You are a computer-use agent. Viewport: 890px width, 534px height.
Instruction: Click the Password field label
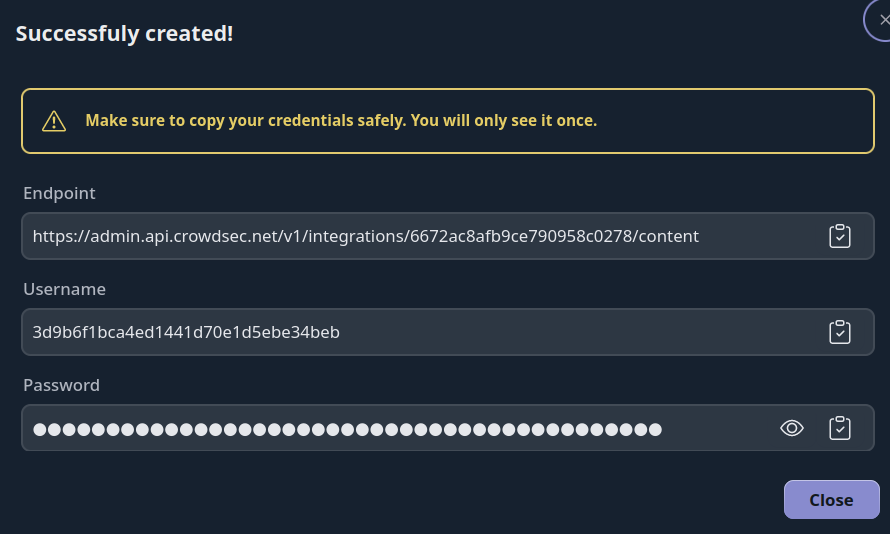click(x=61, y=385)
